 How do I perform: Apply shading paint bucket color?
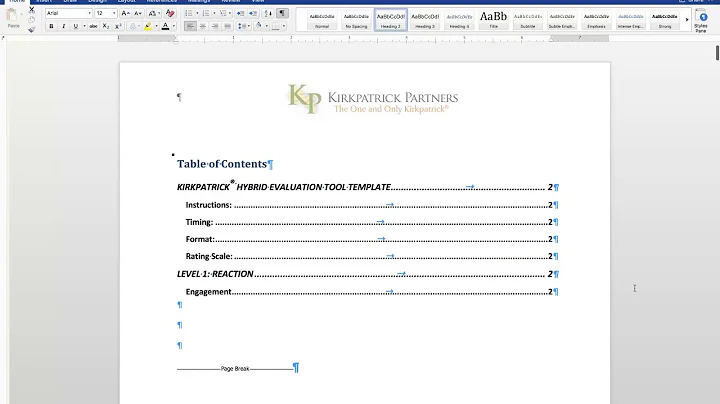click(259, 26)
